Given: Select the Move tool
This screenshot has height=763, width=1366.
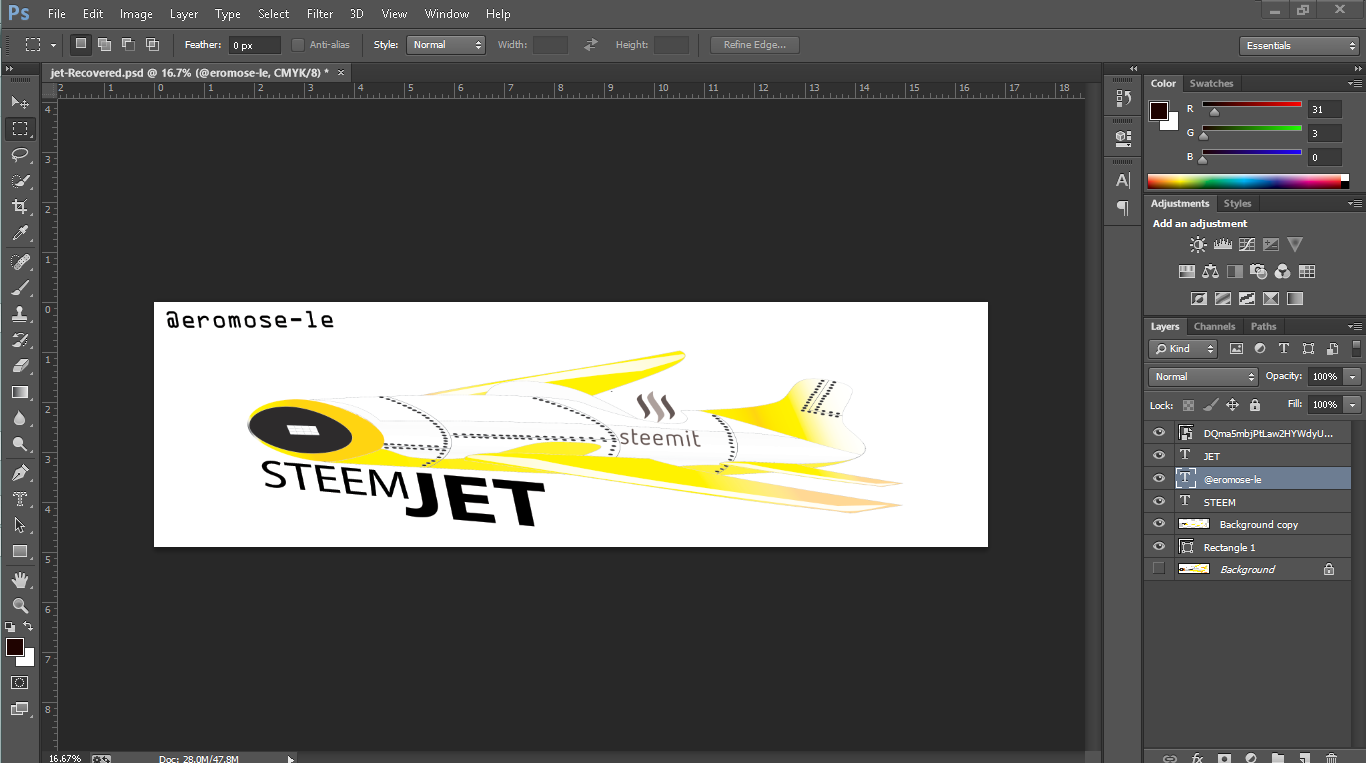Looking at the screenshot, I should (x=20, y=102).
